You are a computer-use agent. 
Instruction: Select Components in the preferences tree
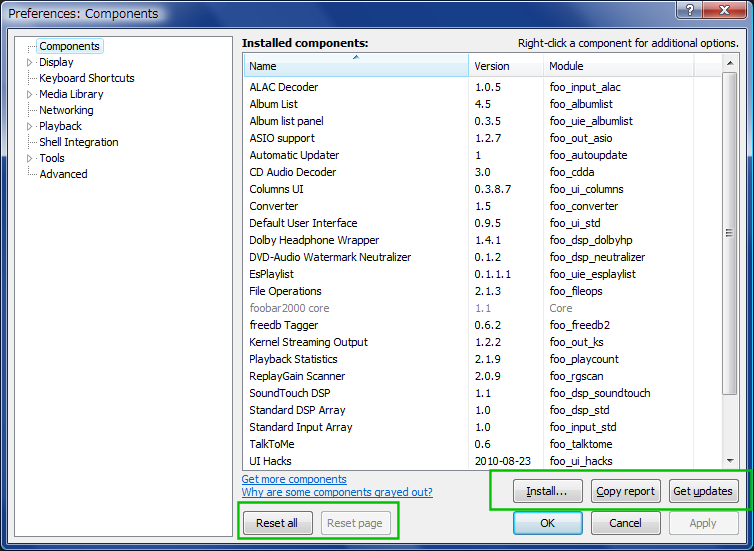[69, 46]
